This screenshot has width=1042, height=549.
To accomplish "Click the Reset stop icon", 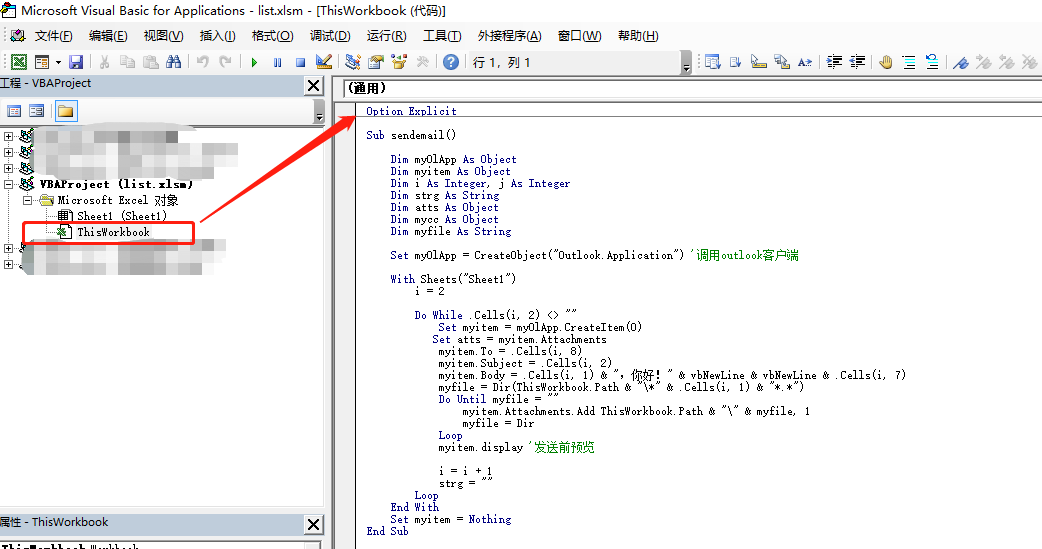I will tap(300, 62).
